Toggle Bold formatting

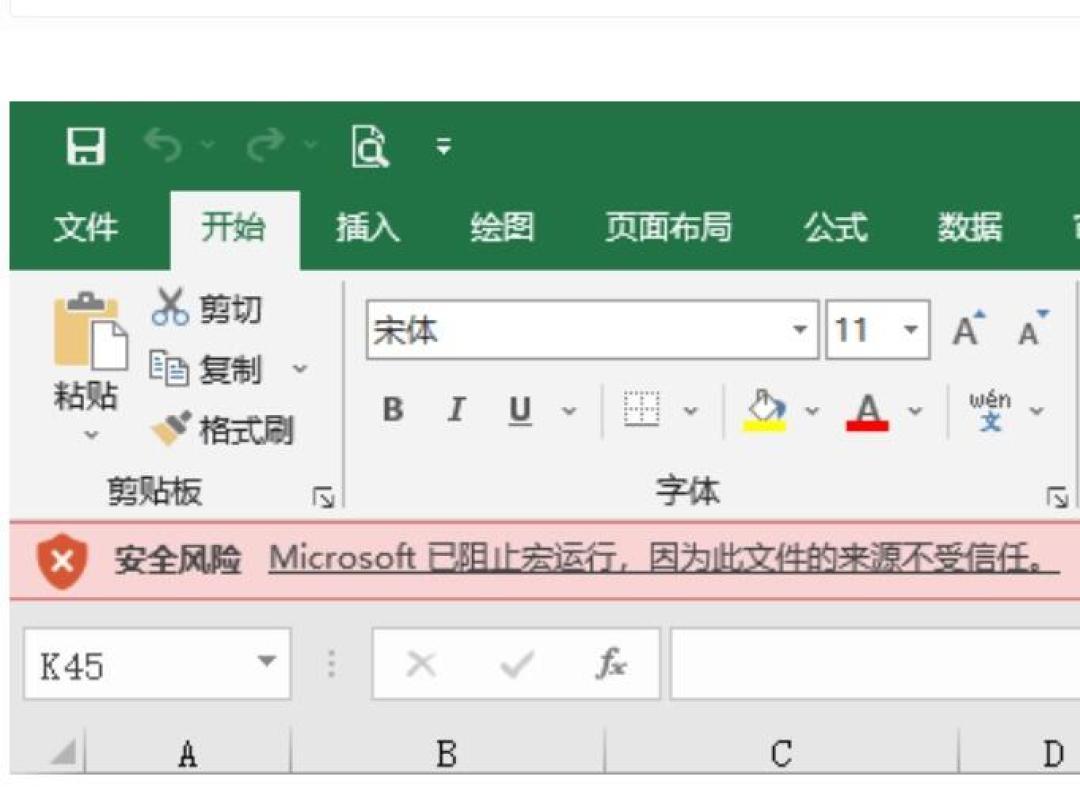click(393, 410)
